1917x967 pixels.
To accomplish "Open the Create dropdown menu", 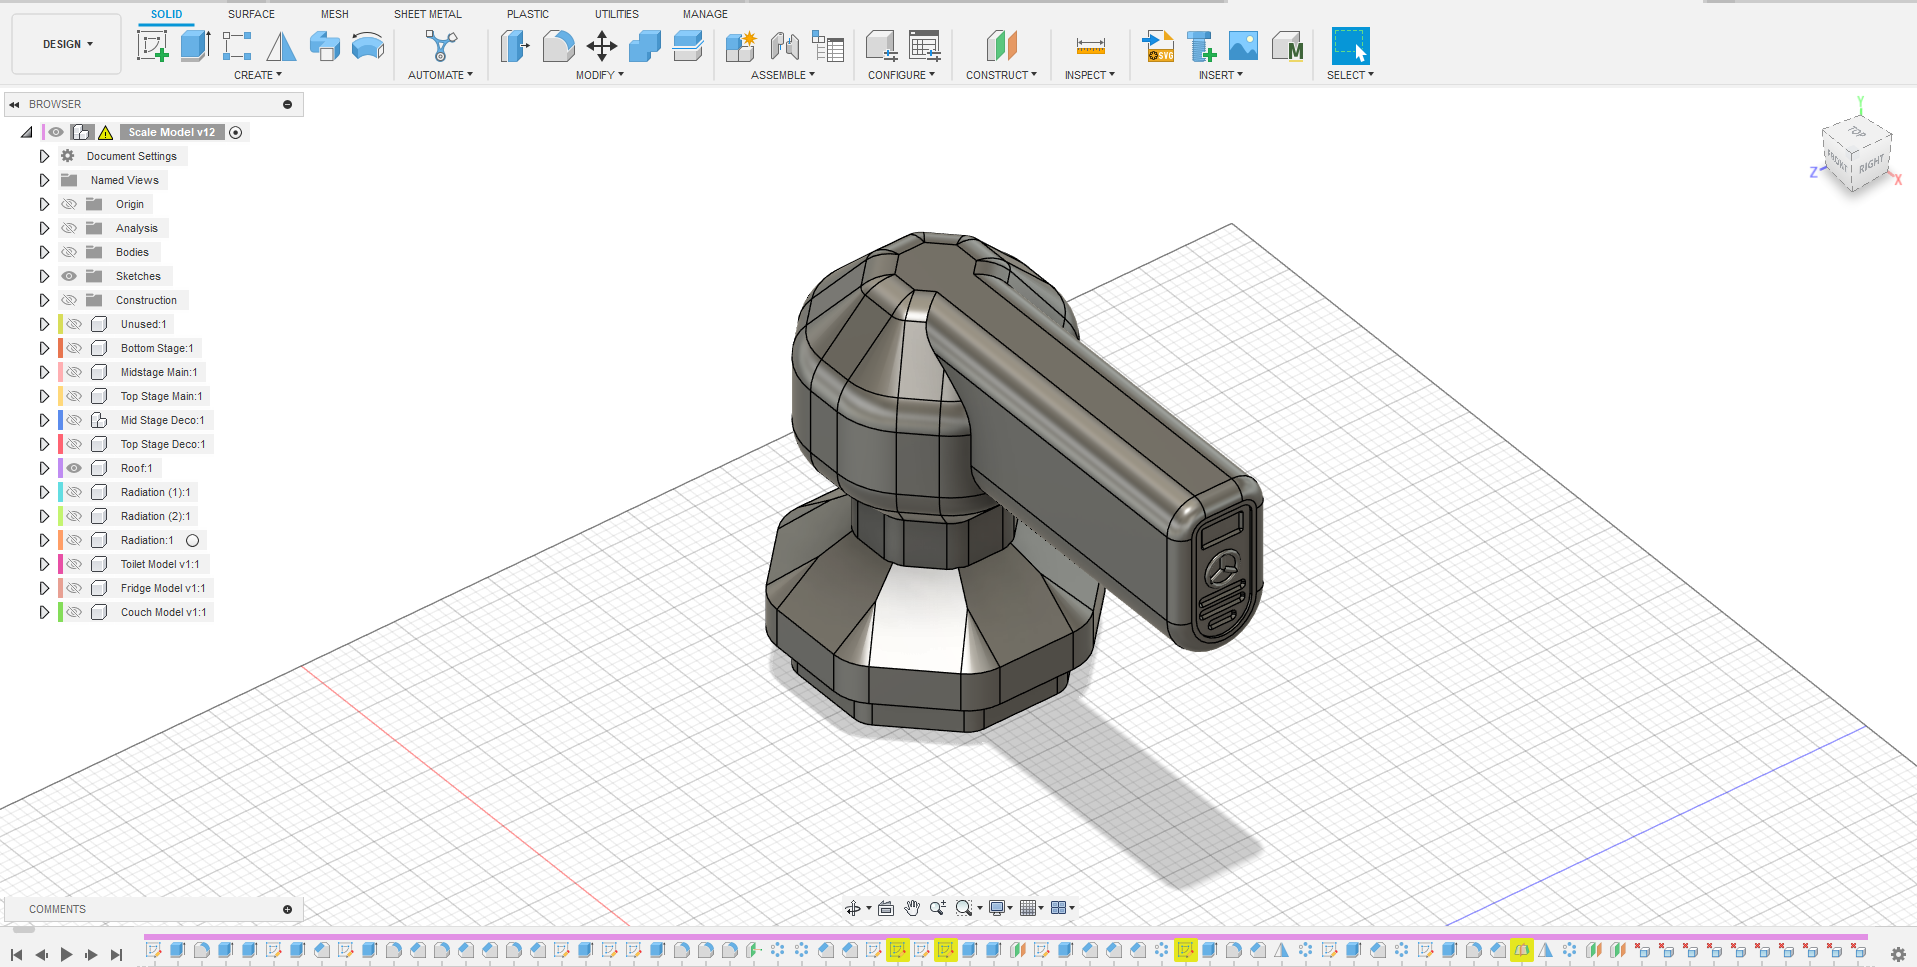I will click(x=258, y=75).
